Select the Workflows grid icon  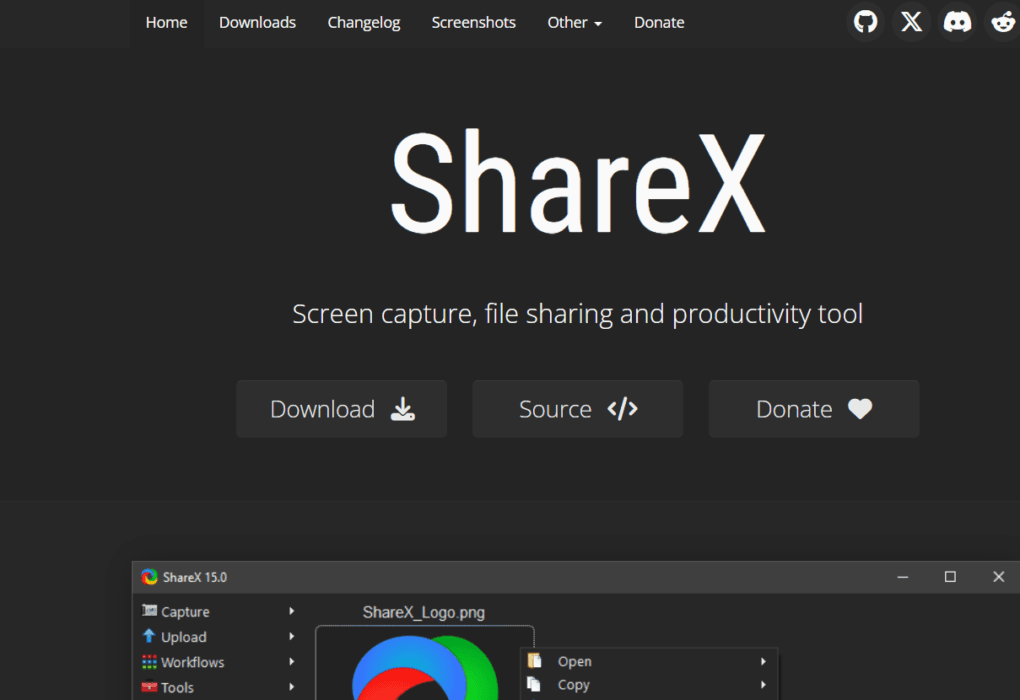pos(148,661)
